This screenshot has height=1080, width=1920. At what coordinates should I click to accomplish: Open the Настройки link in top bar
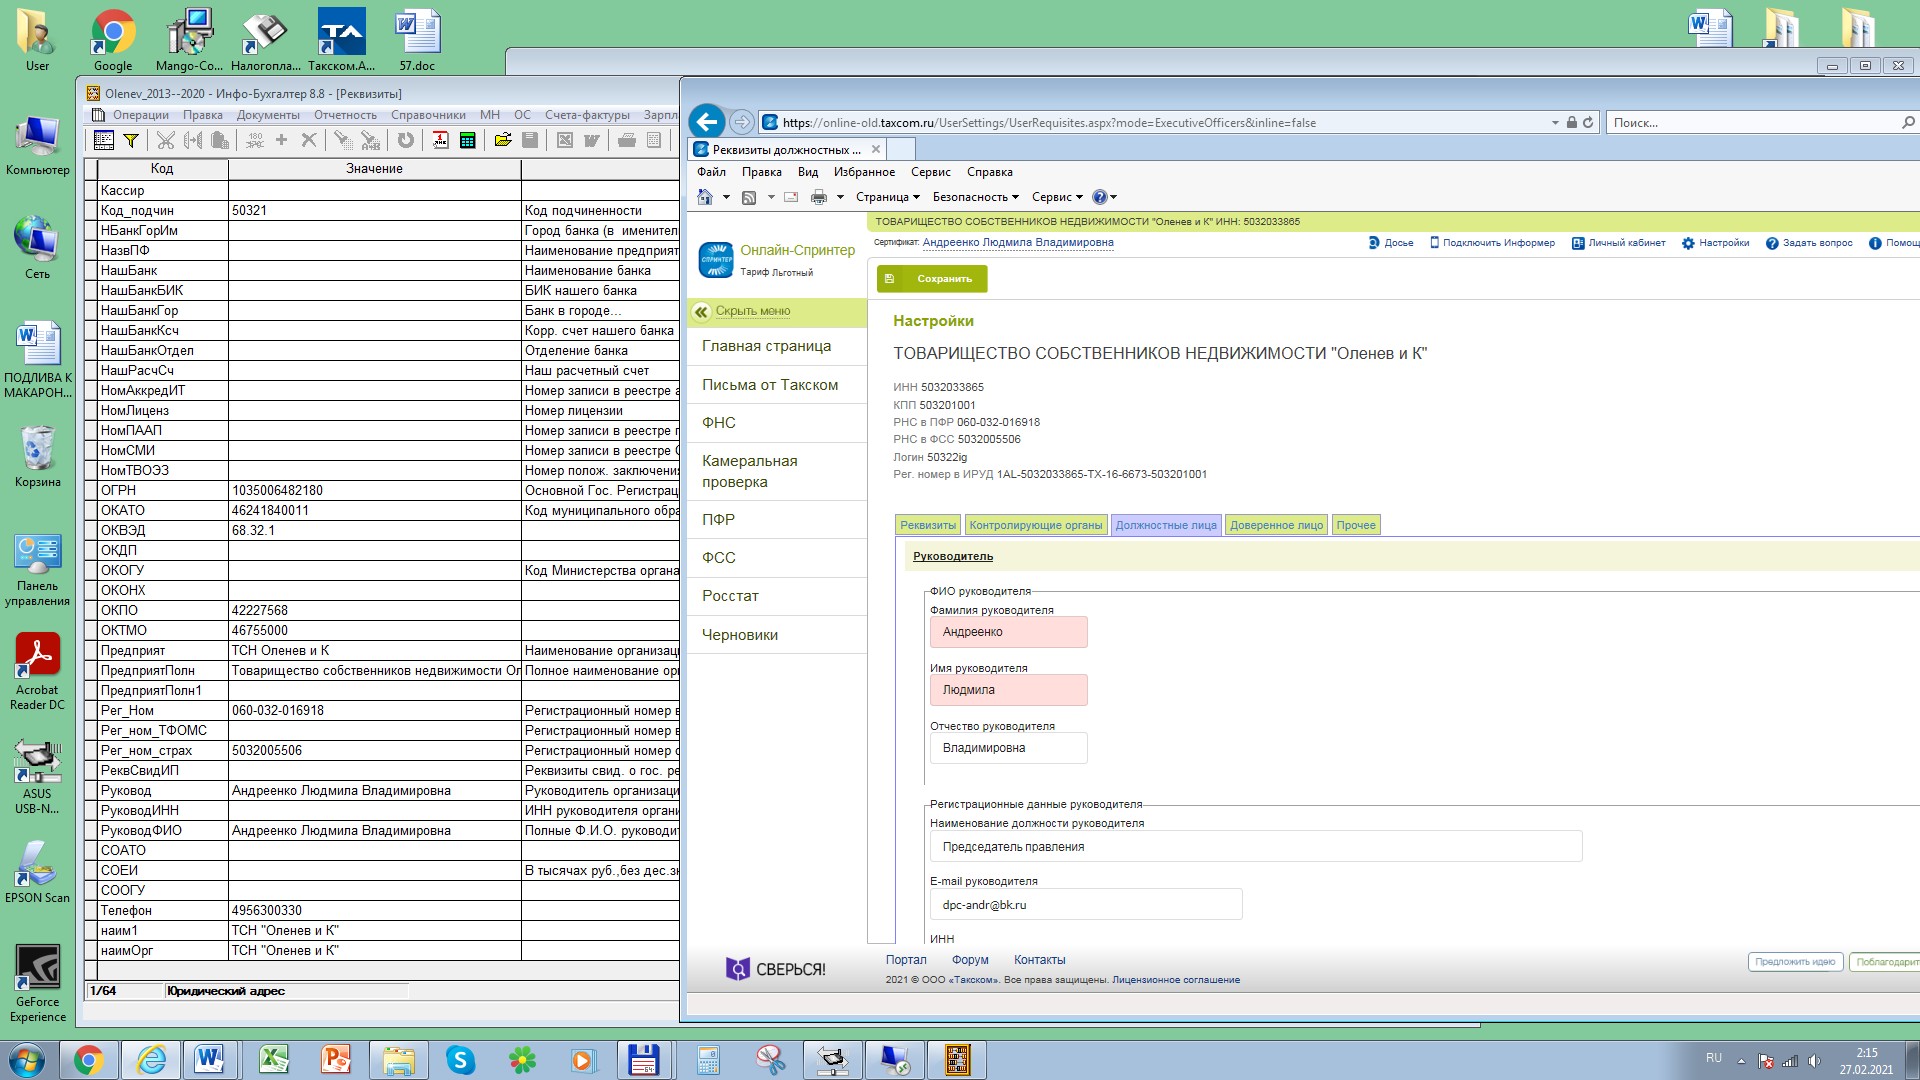click(1715, 243)
